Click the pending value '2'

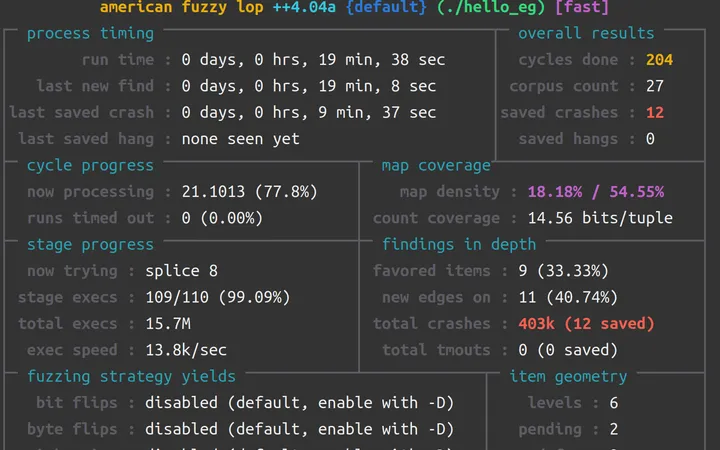[x=613, y=429]
